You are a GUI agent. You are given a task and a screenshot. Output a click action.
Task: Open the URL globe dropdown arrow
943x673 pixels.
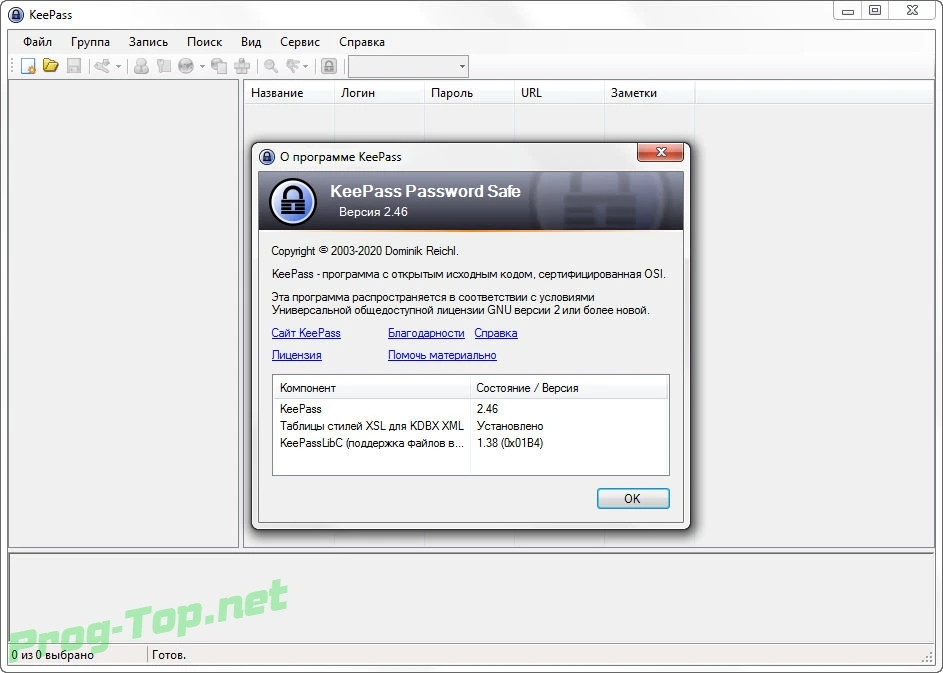point(202,66)
